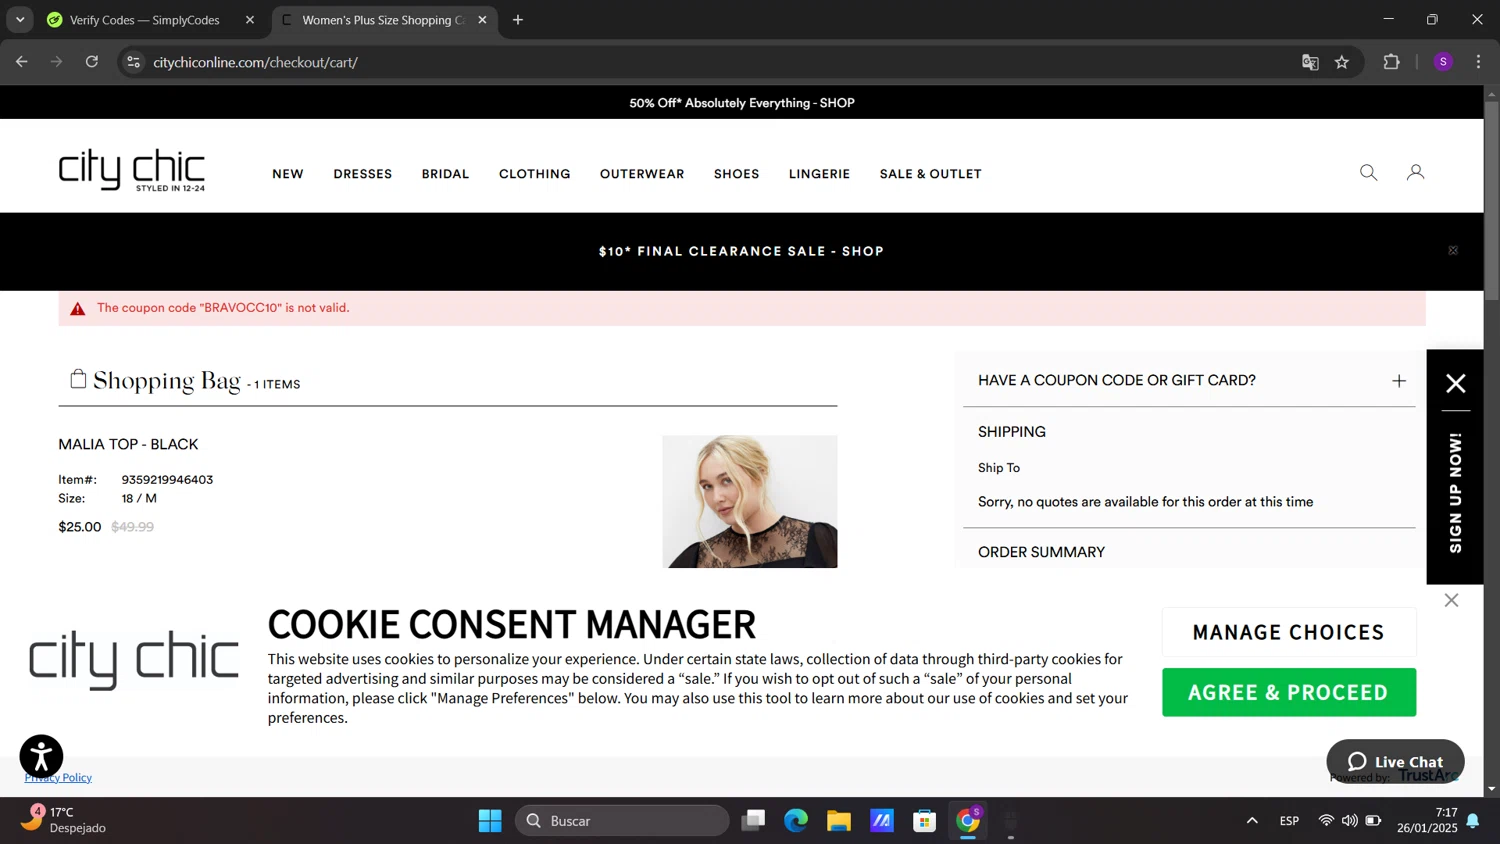Viewport: 1500px width, 844px height.
Task: Show hidden system tray icons
Action: [1252, 821]
